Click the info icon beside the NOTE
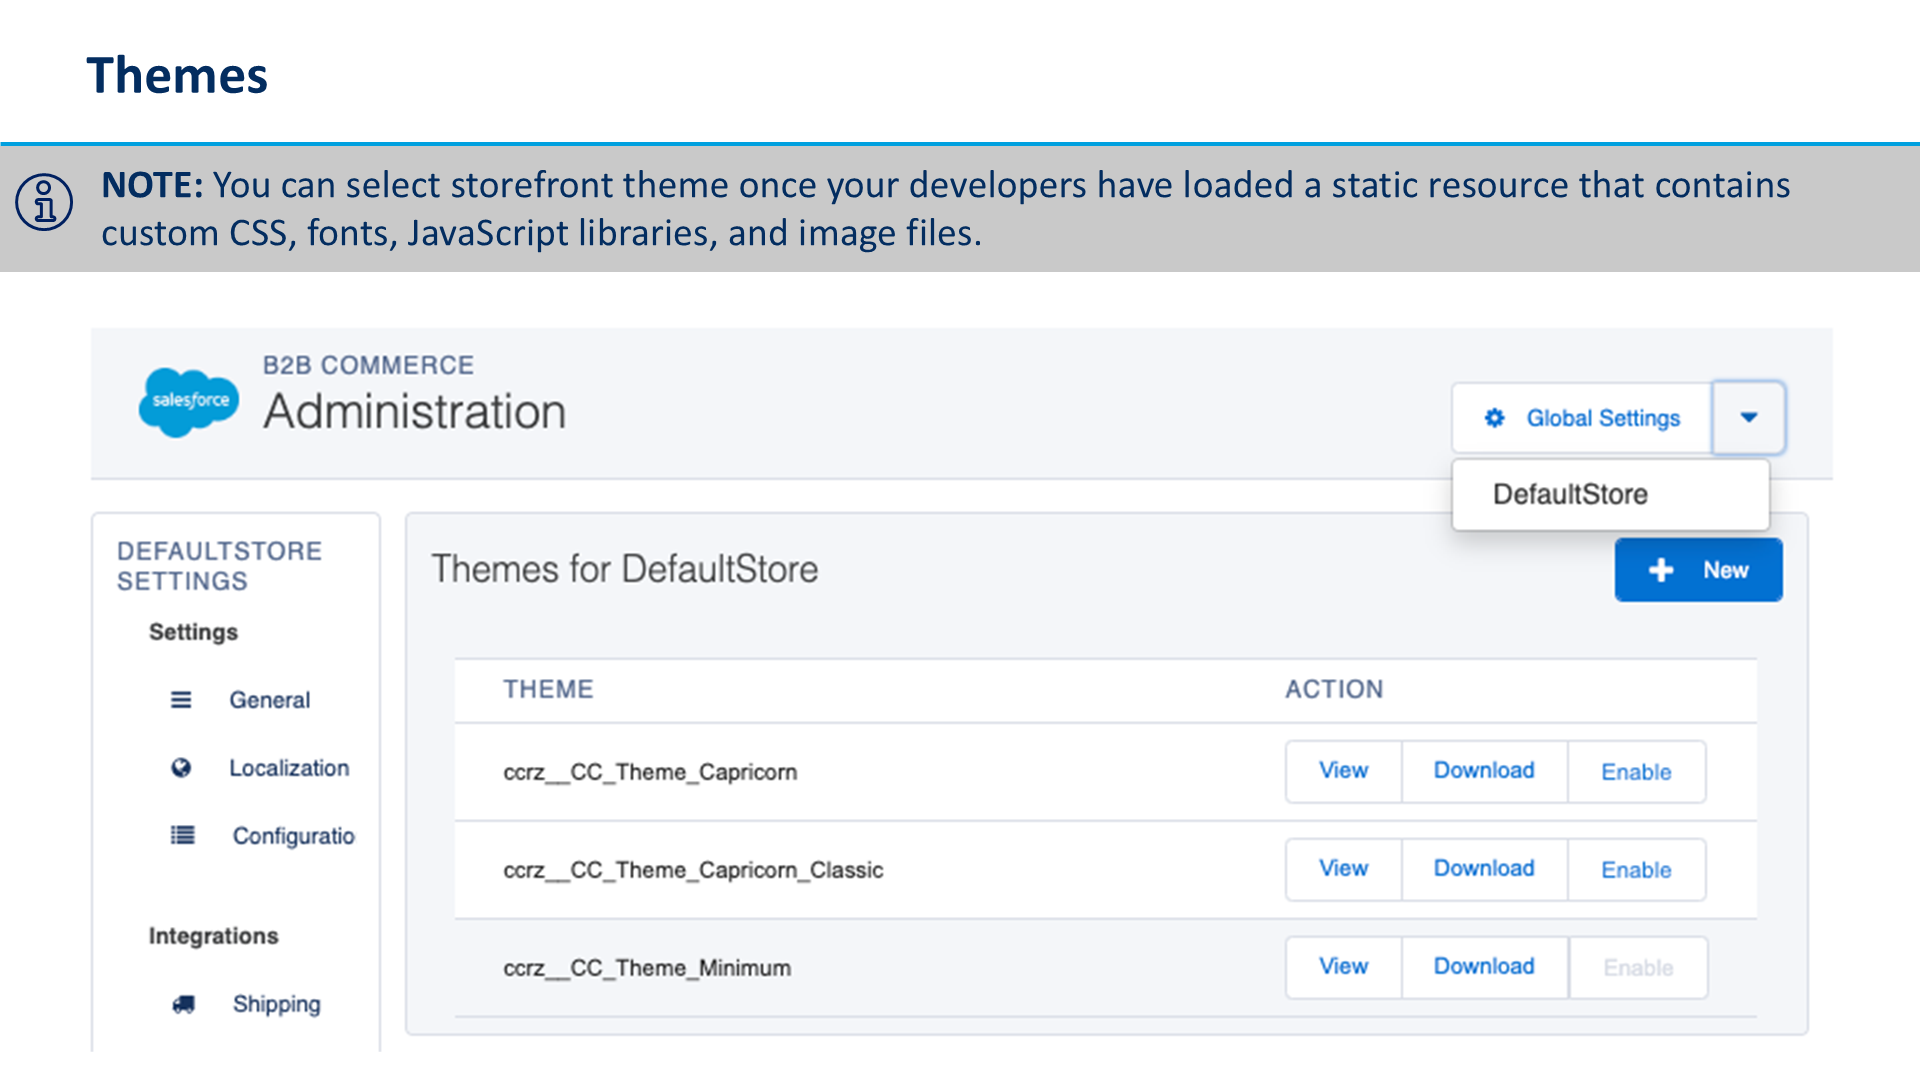 (x=44, y=202)
